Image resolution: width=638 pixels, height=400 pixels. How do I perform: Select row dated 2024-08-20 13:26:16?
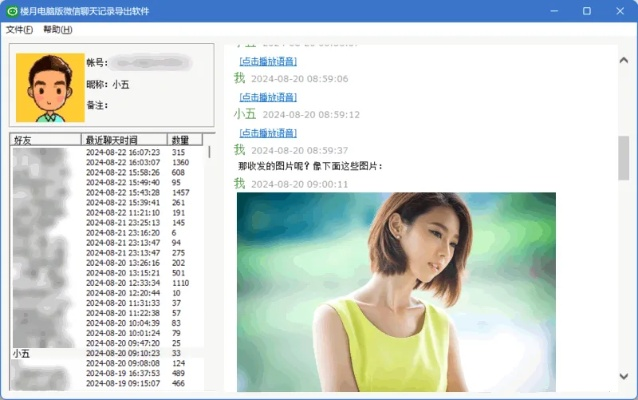(x=107, y=263)
